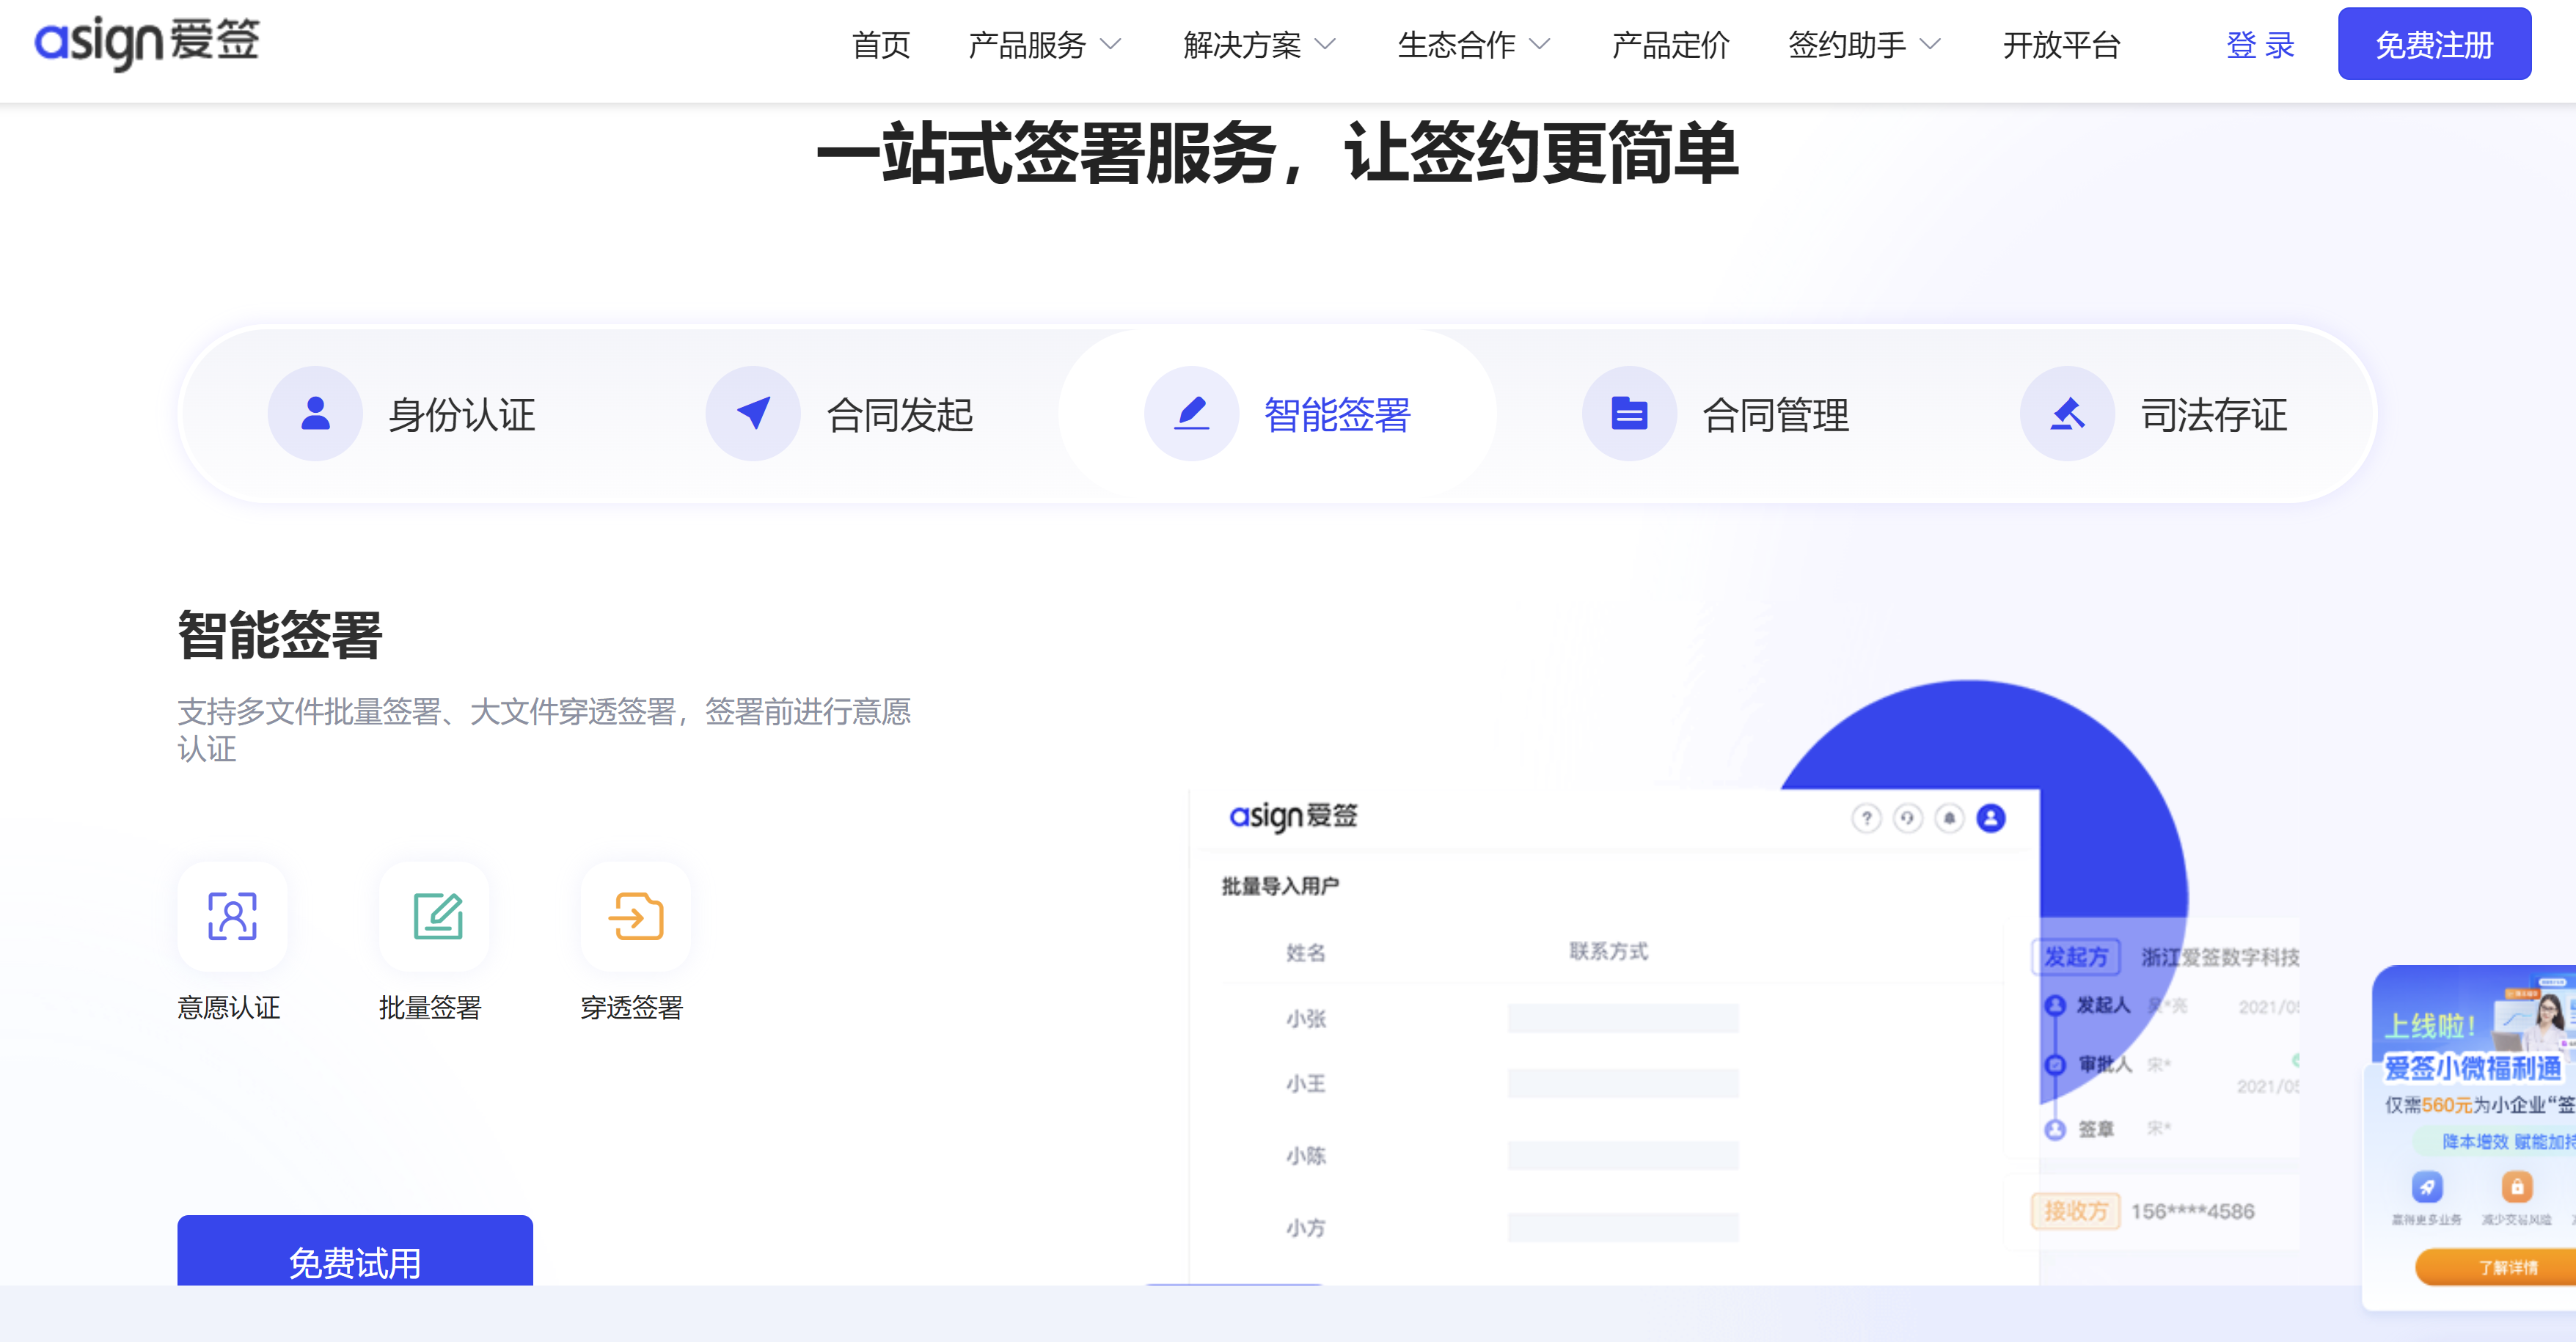2576x1342 pixels.
Task: Select the 身份认证 person icon
Action: click(315, 413)
